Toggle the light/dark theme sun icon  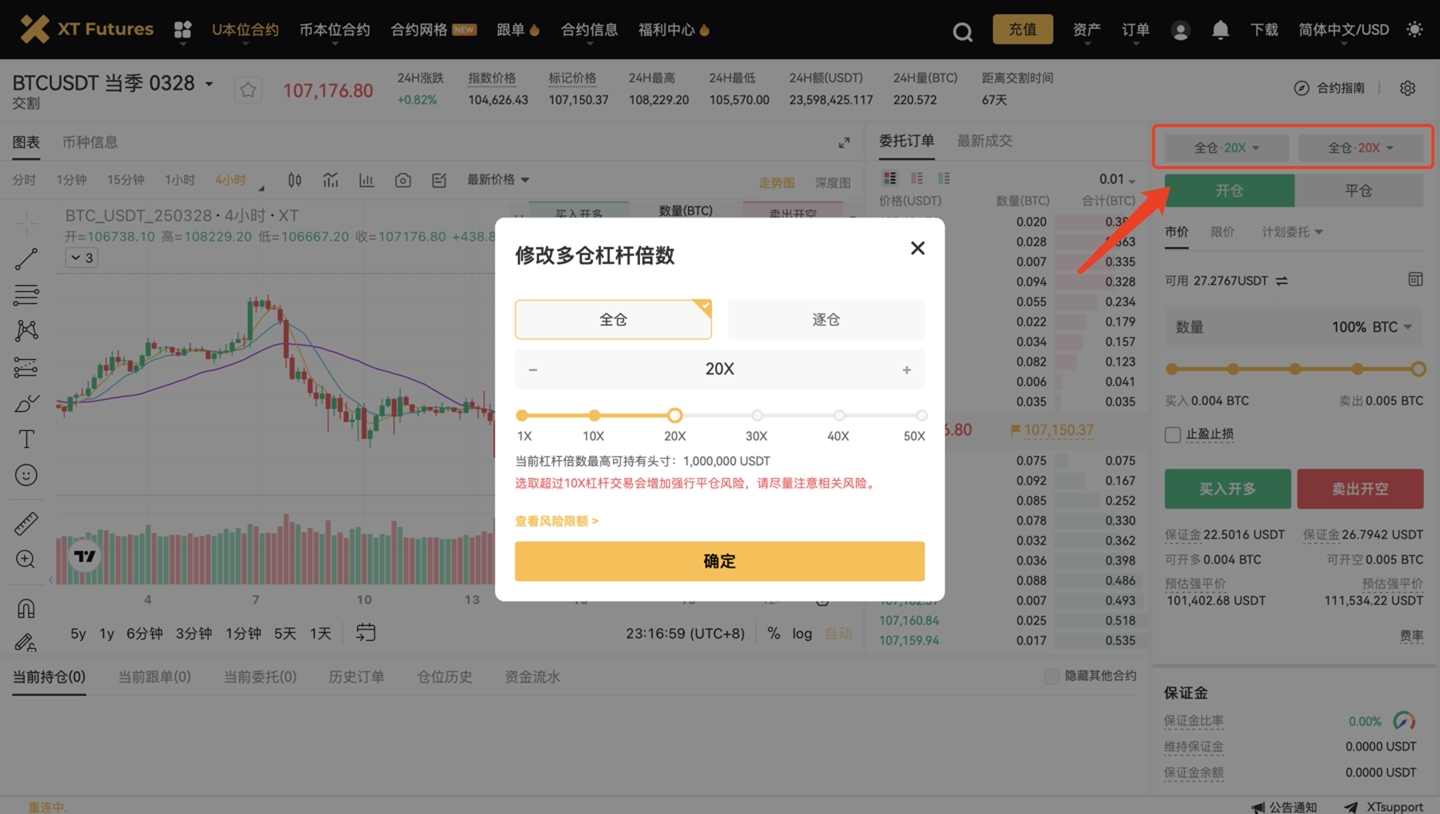(1414, 30)
